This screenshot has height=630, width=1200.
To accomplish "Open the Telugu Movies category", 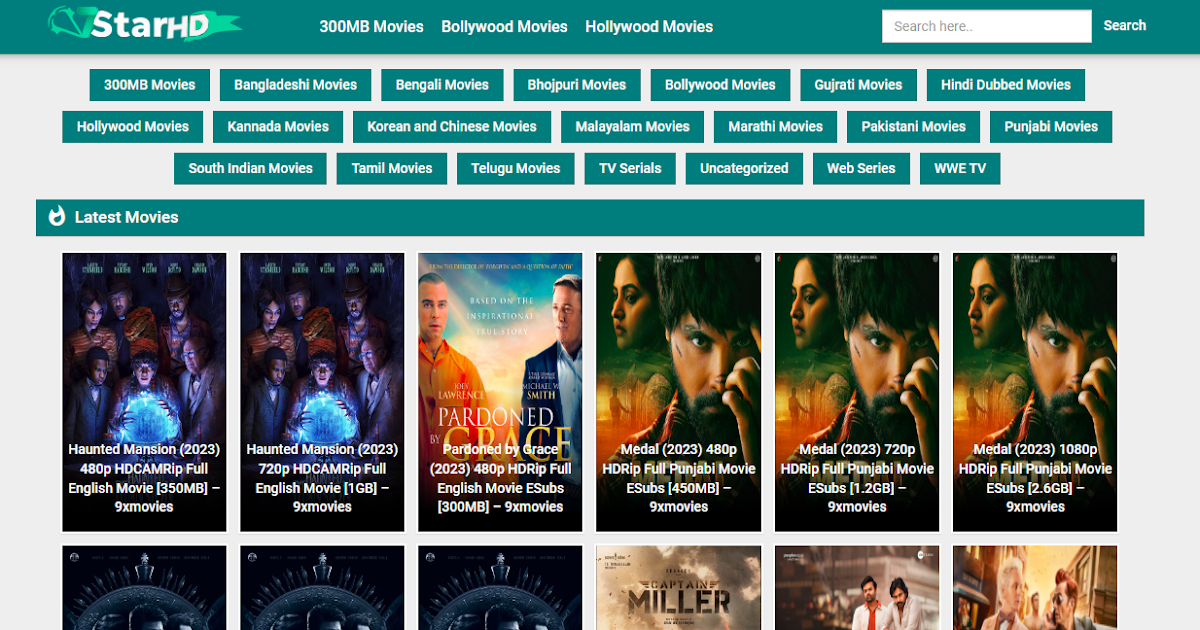I will coord(516,169).
